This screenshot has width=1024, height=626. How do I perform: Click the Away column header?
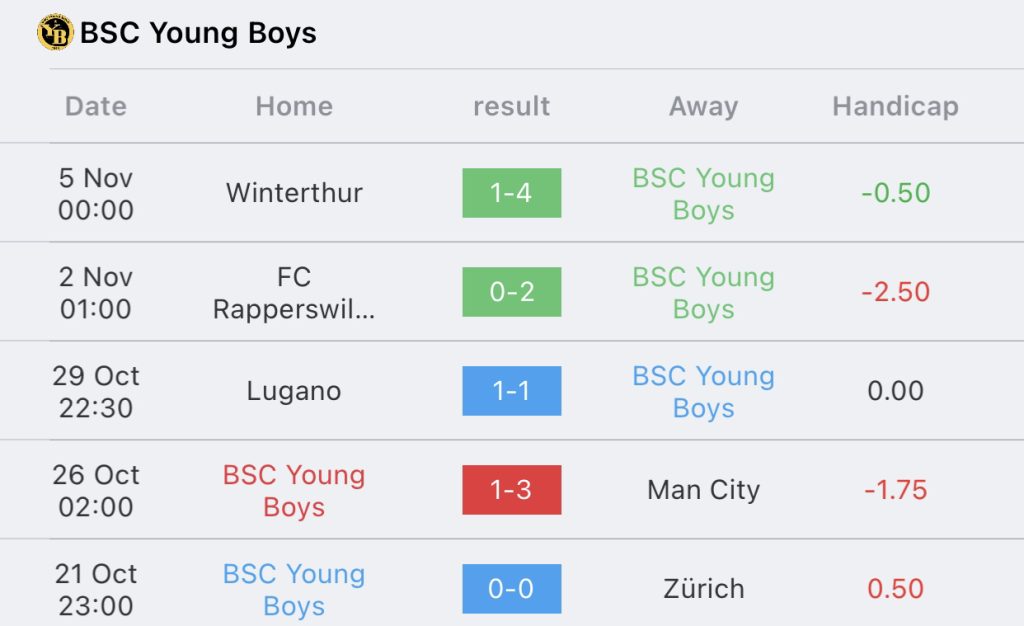click(703, 106)
